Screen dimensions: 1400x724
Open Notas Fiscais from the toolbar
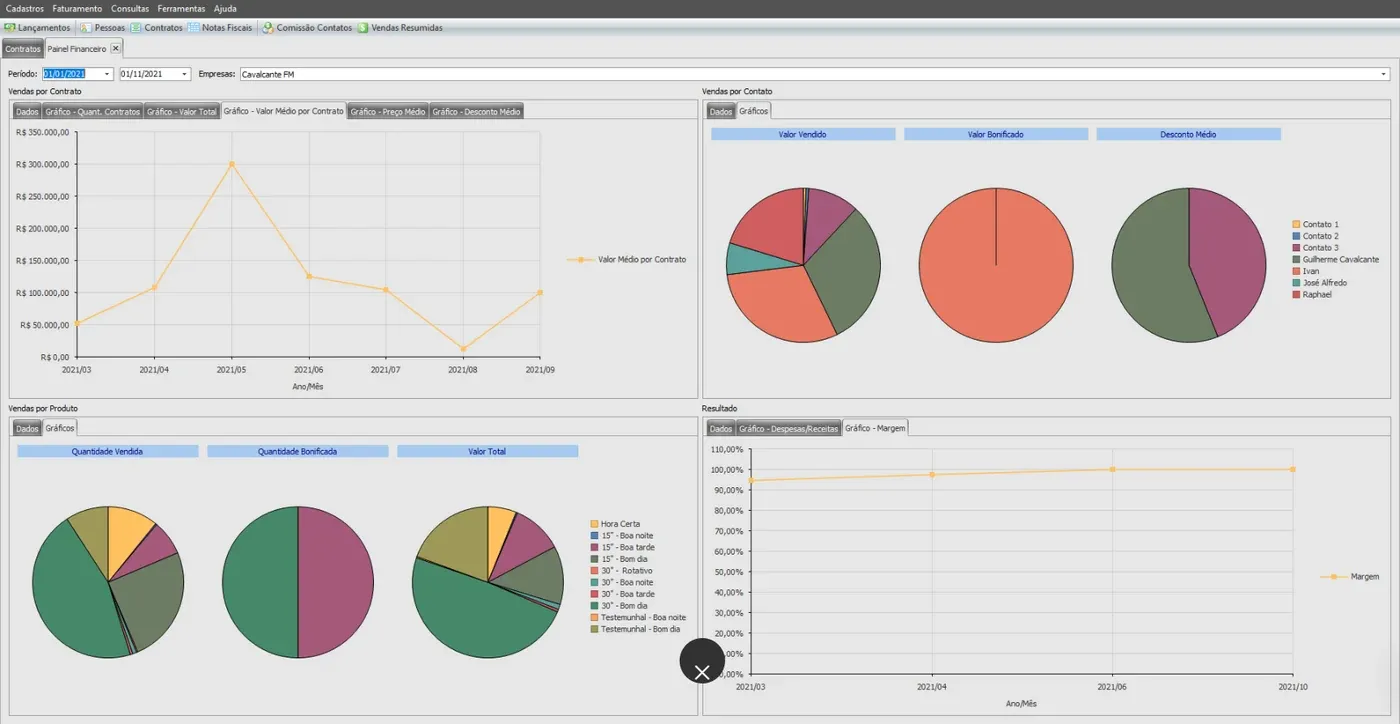click(x=220, y=28)
